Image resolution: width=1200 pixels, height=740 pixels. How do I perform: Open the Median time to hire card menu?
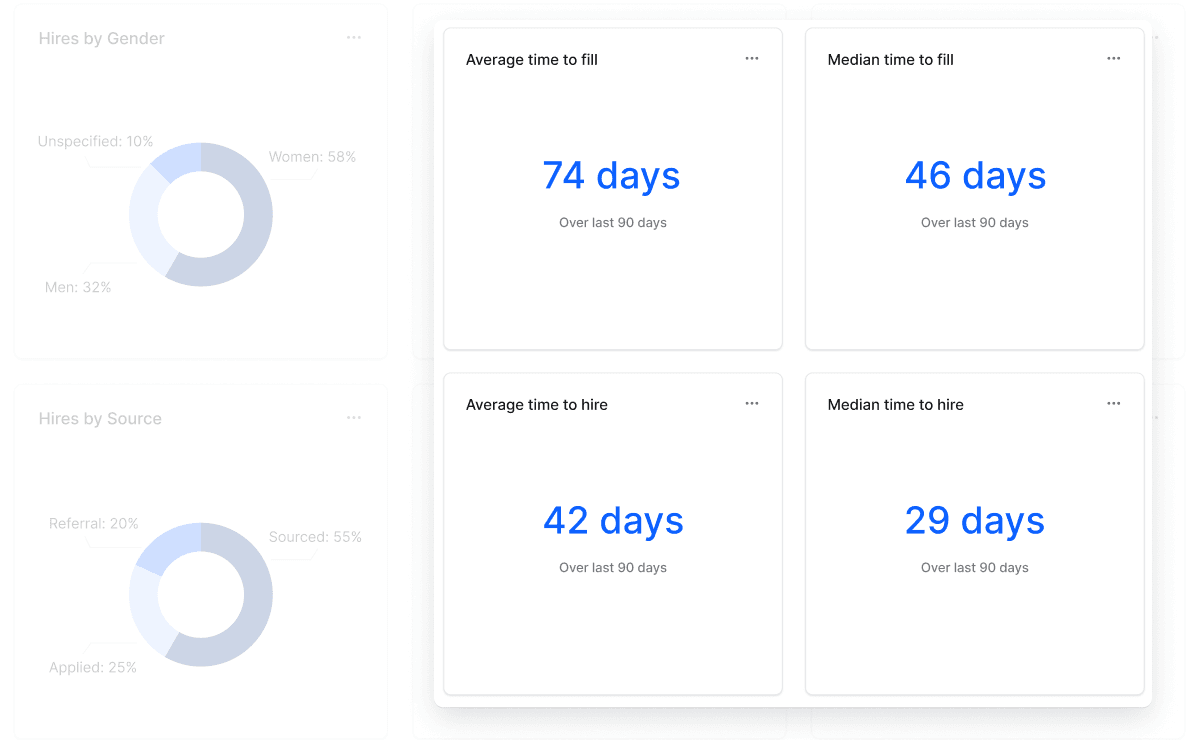(x=1113, y=403)
